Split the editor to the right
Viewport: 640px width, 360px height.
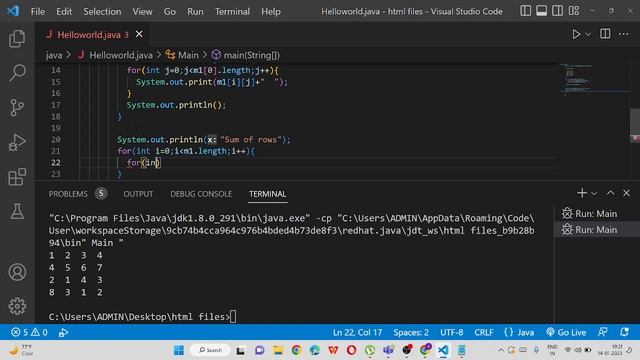(605, 34)
